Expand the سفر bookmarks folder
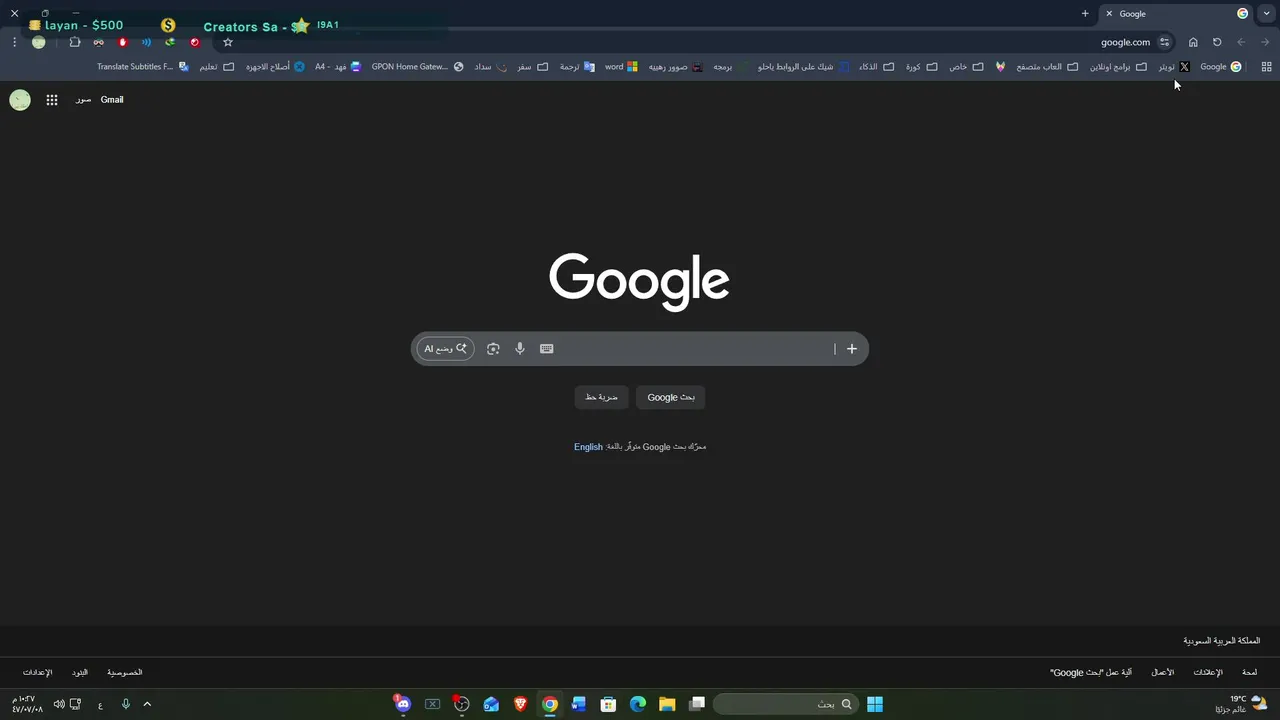The height and width of the screenshot is (720, 1280). (532, 67)
